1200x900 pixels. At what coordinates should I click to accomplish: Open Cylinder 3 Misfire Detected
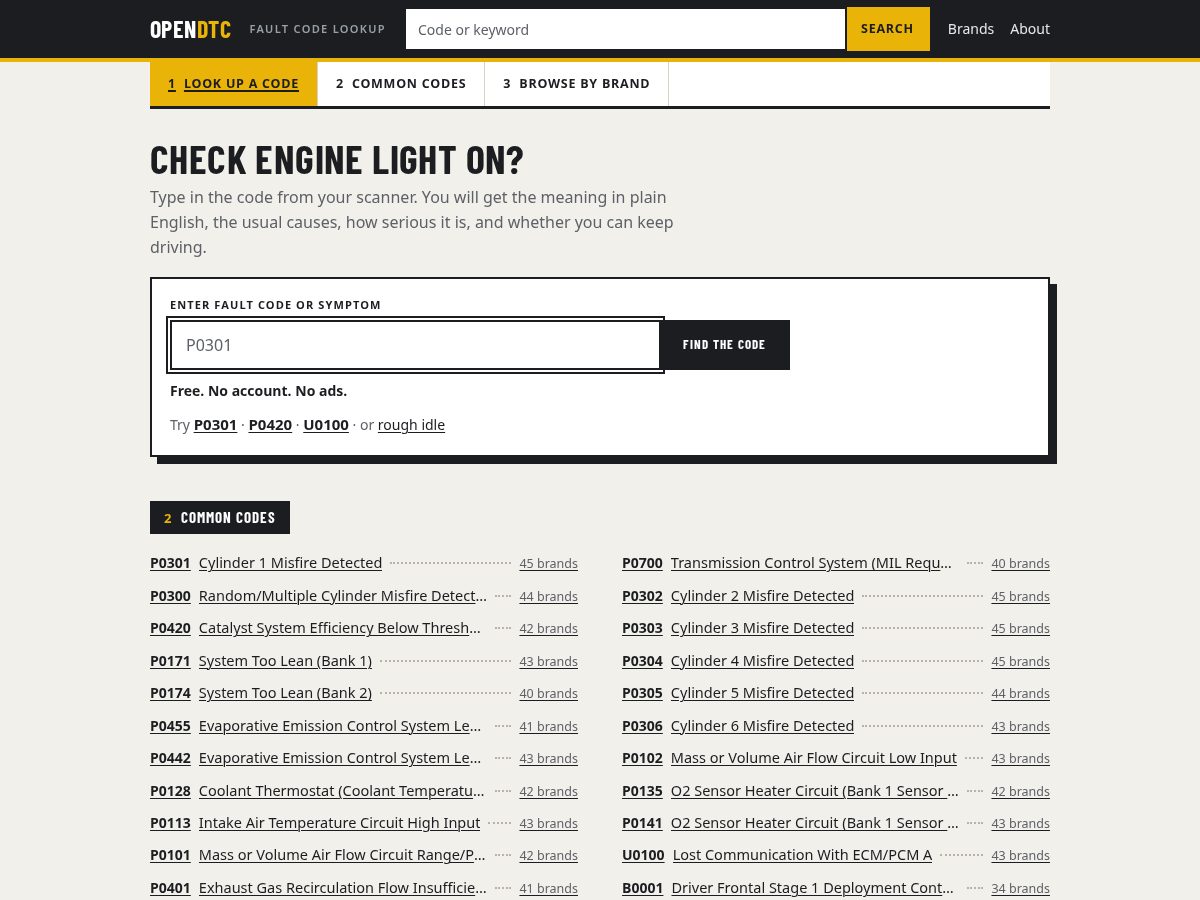point(762,628)
